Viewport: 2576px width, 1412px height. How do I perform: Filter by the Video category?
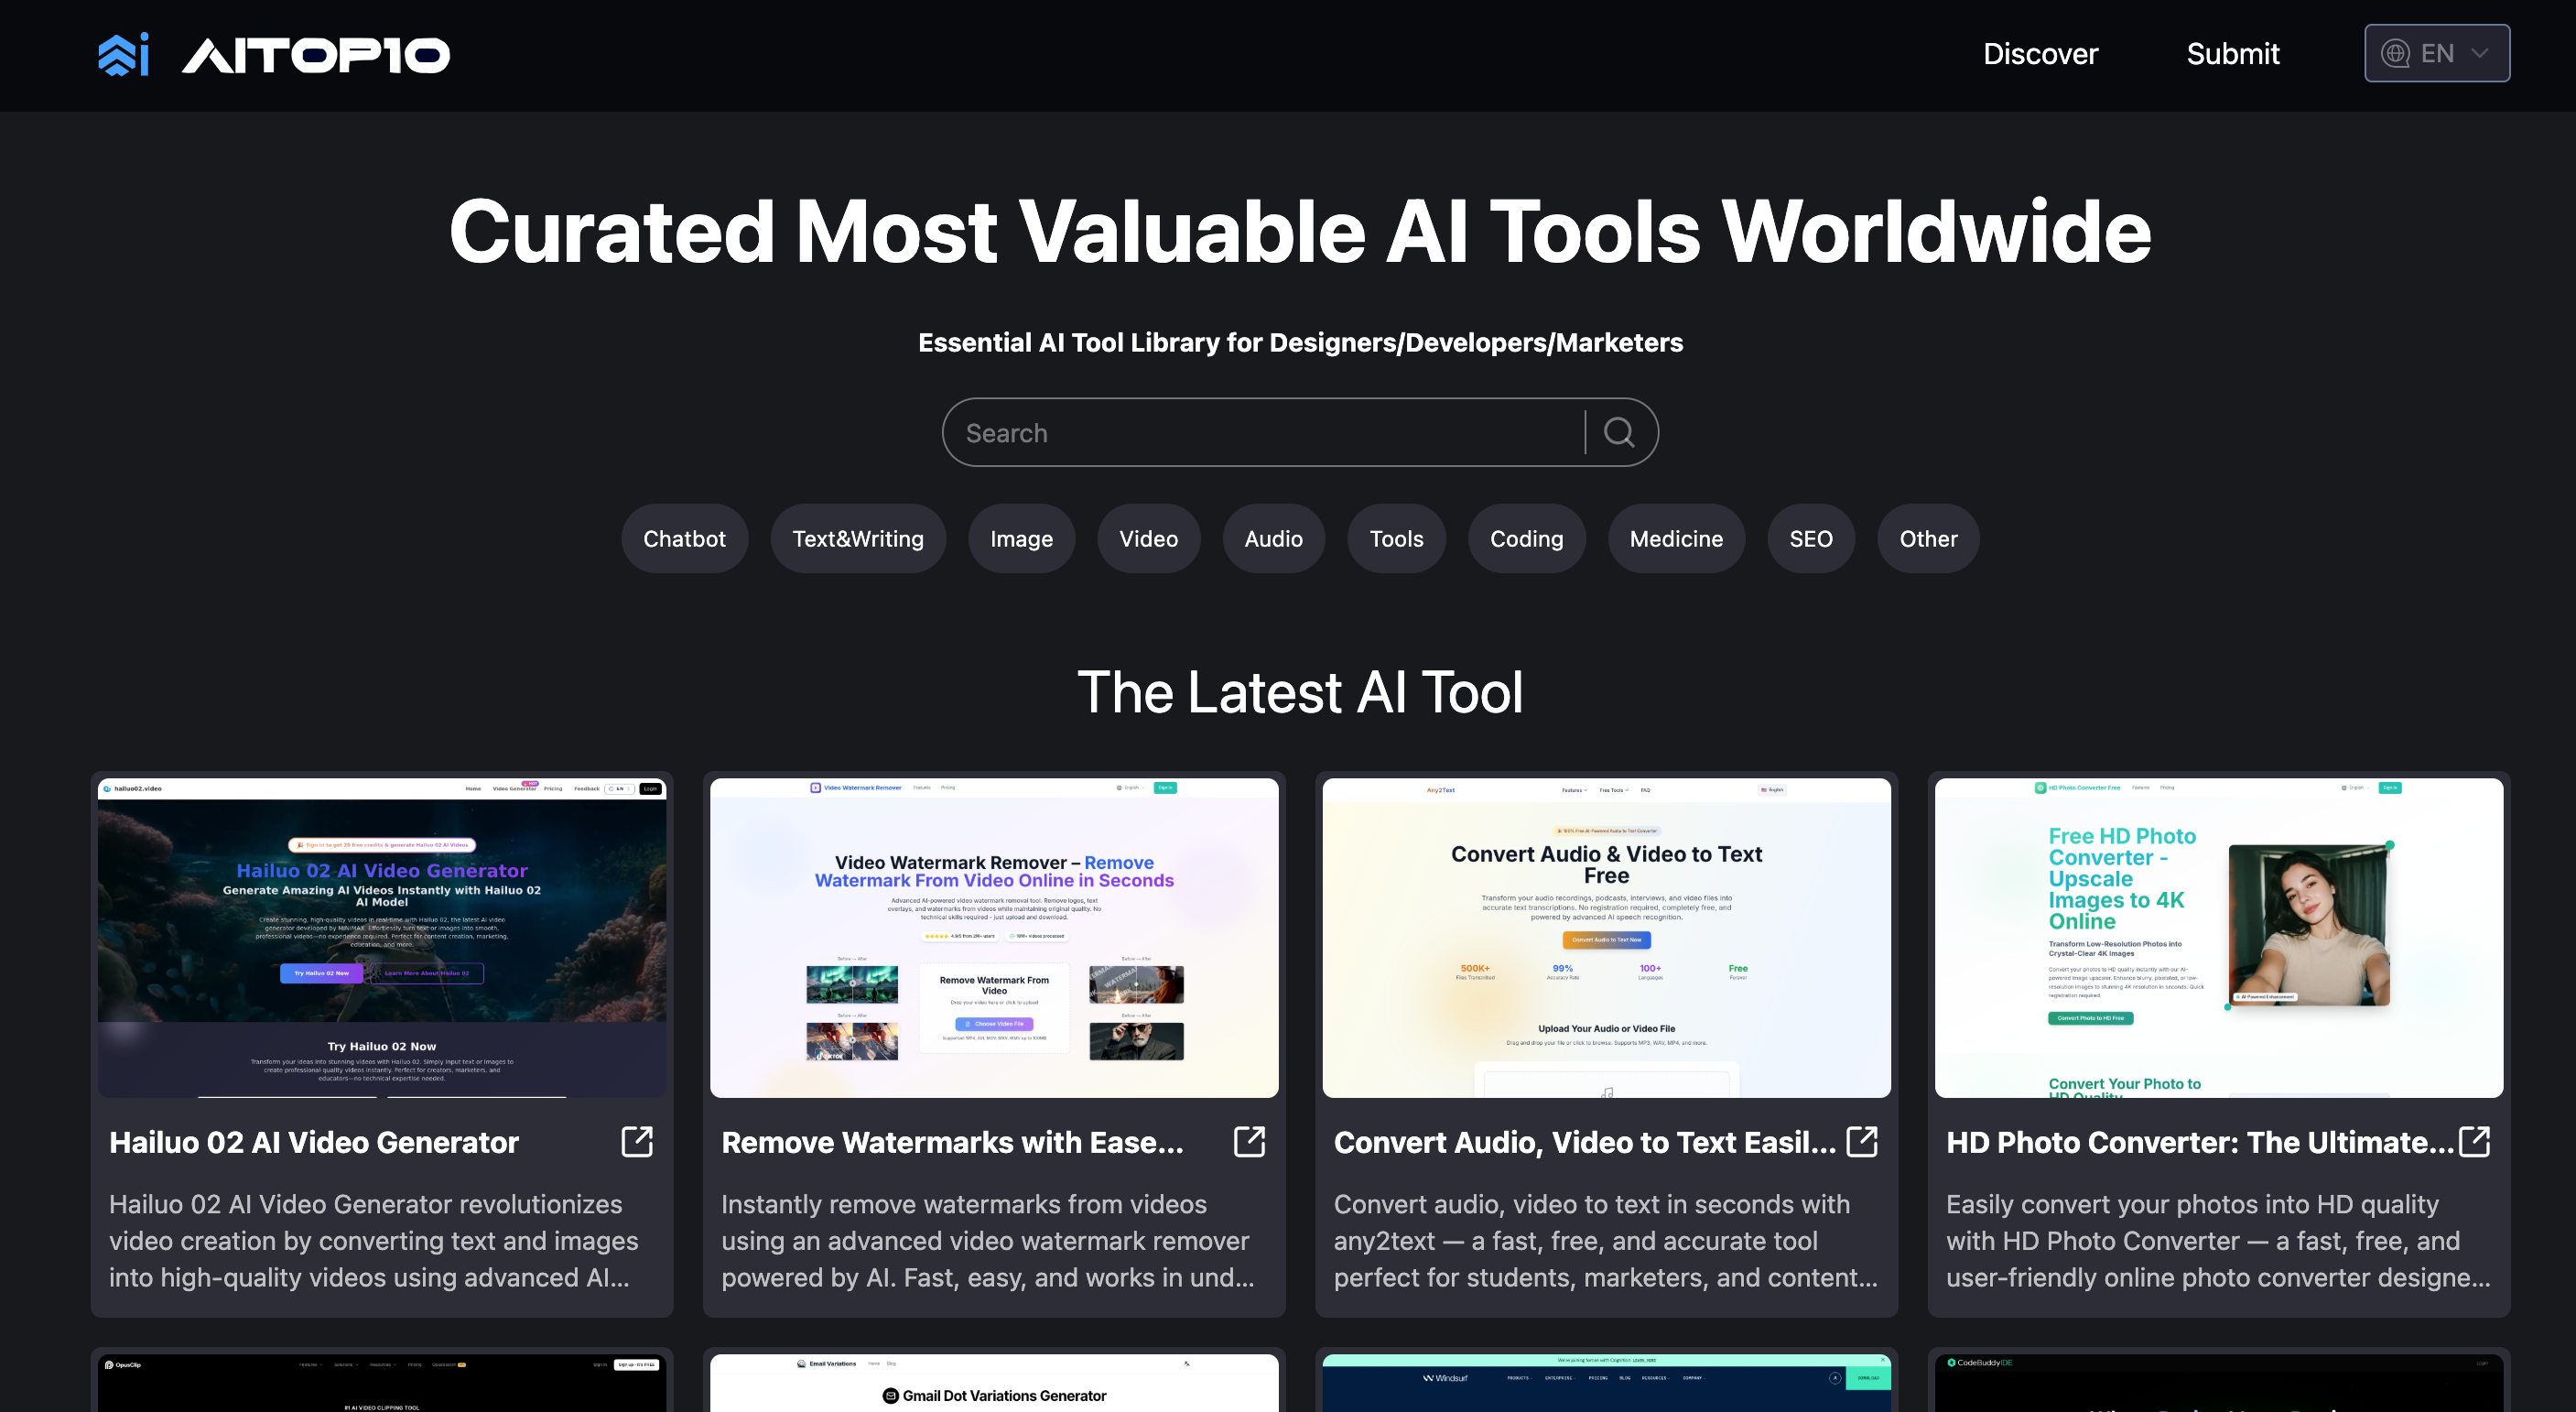[x=1148, y=539]
